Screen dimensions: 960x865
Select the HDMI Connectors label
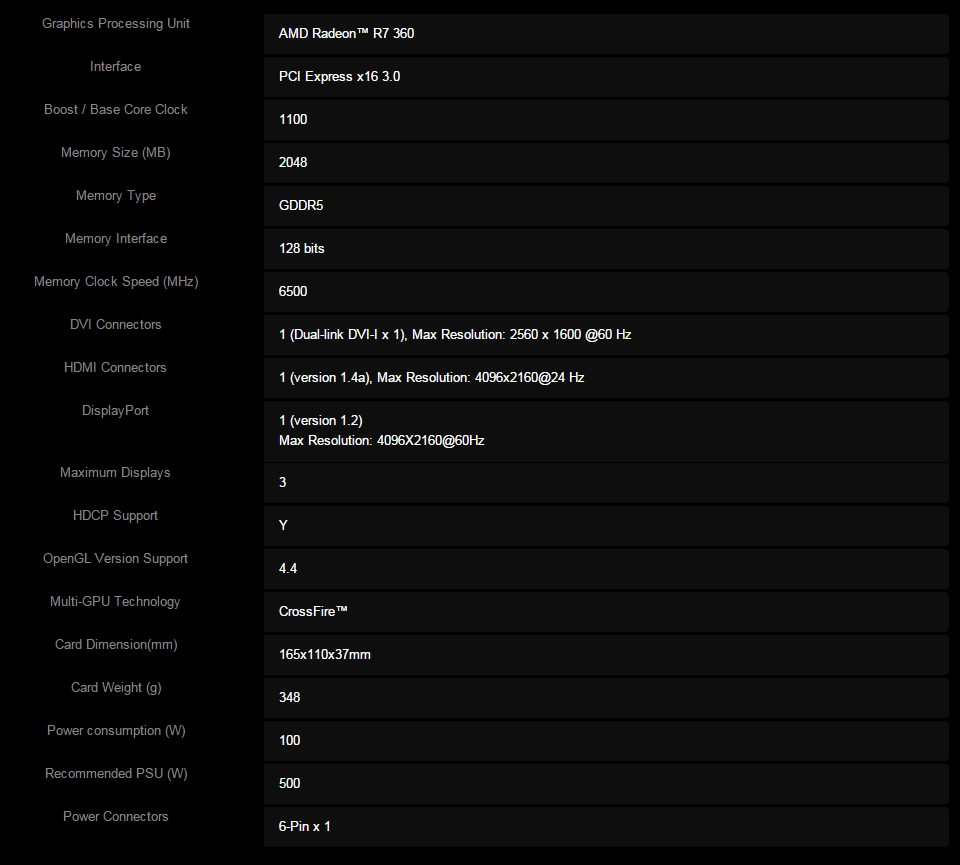[116, 367]
